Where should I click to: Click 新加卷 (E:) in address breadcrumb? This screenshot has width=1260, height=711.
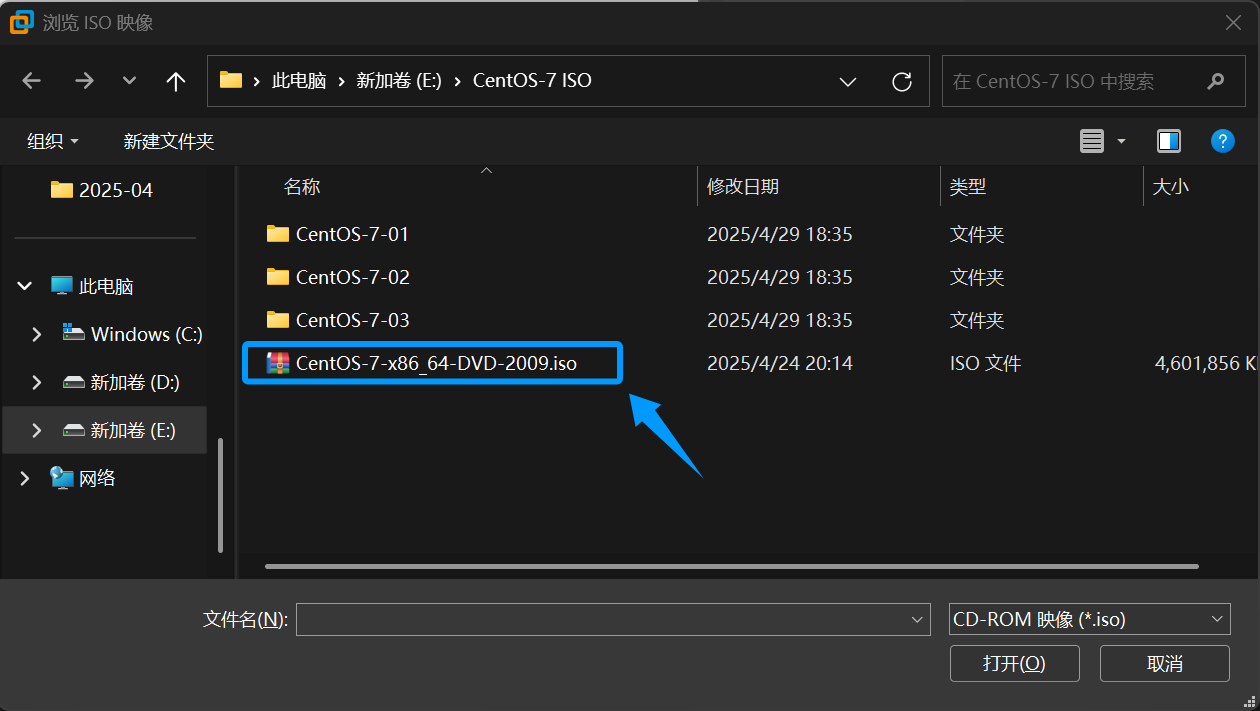click(x=399, y=81)
